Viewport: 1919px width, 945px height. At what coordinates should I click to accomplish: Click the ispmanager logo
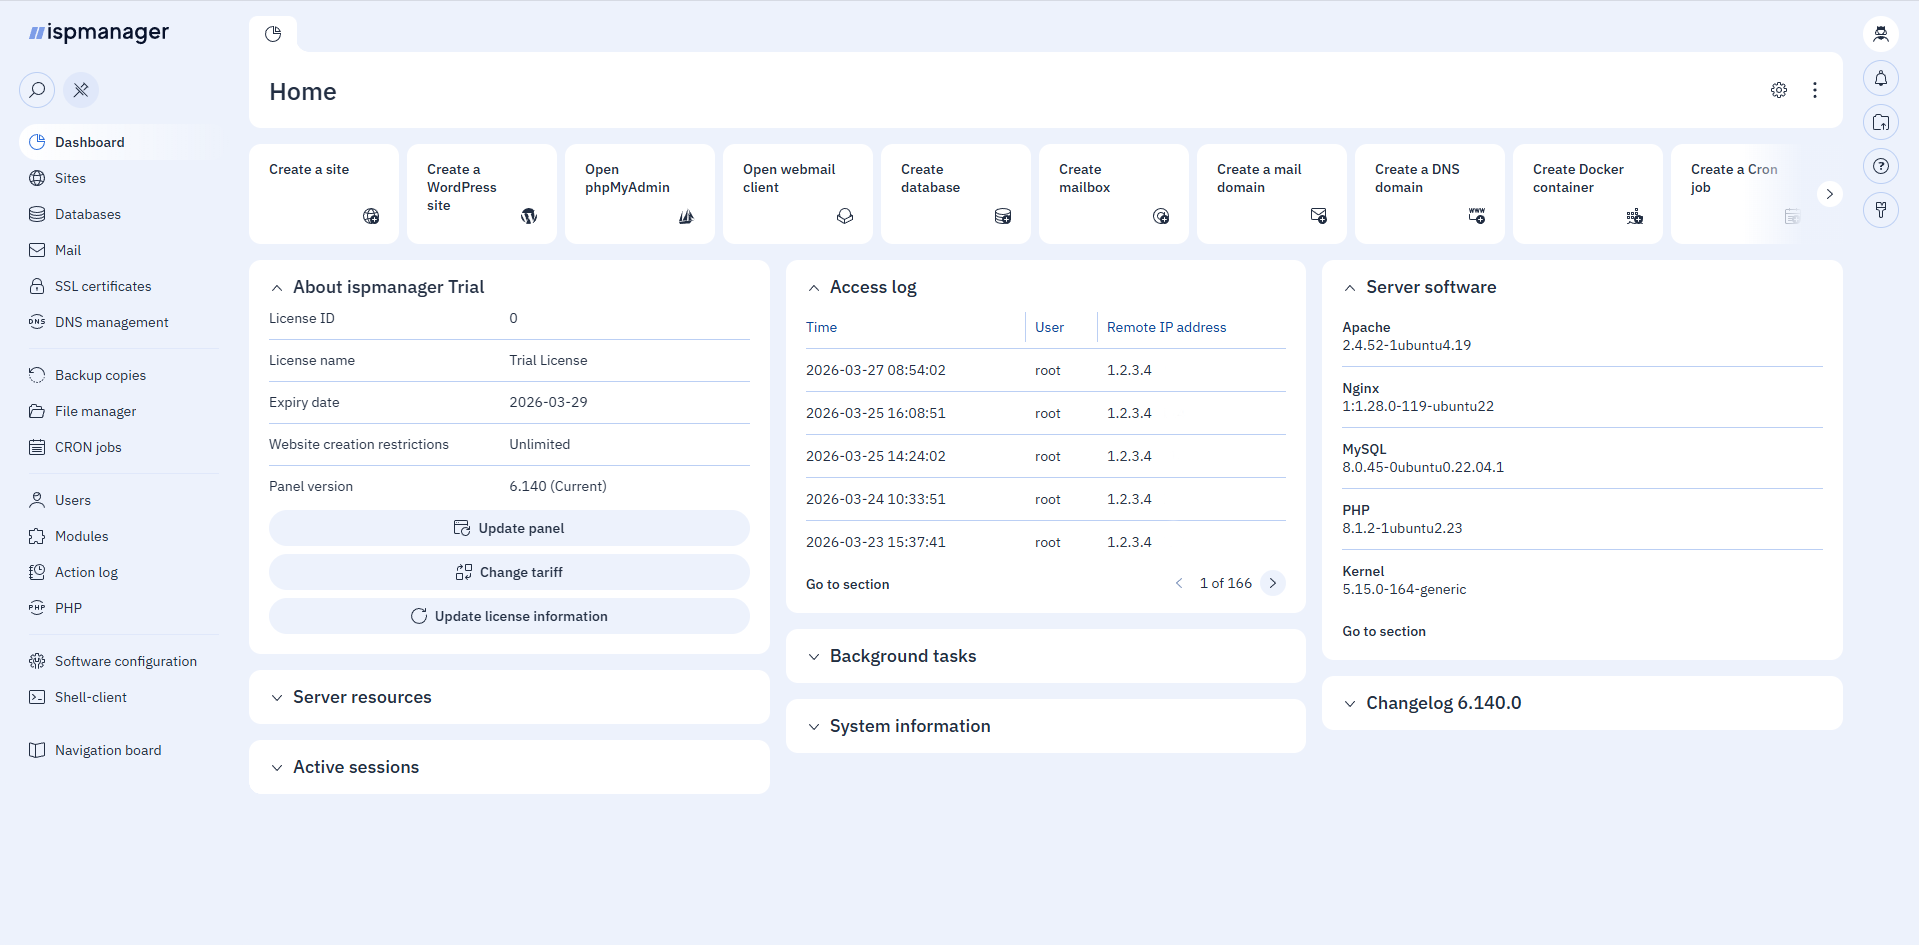point(99,32)
